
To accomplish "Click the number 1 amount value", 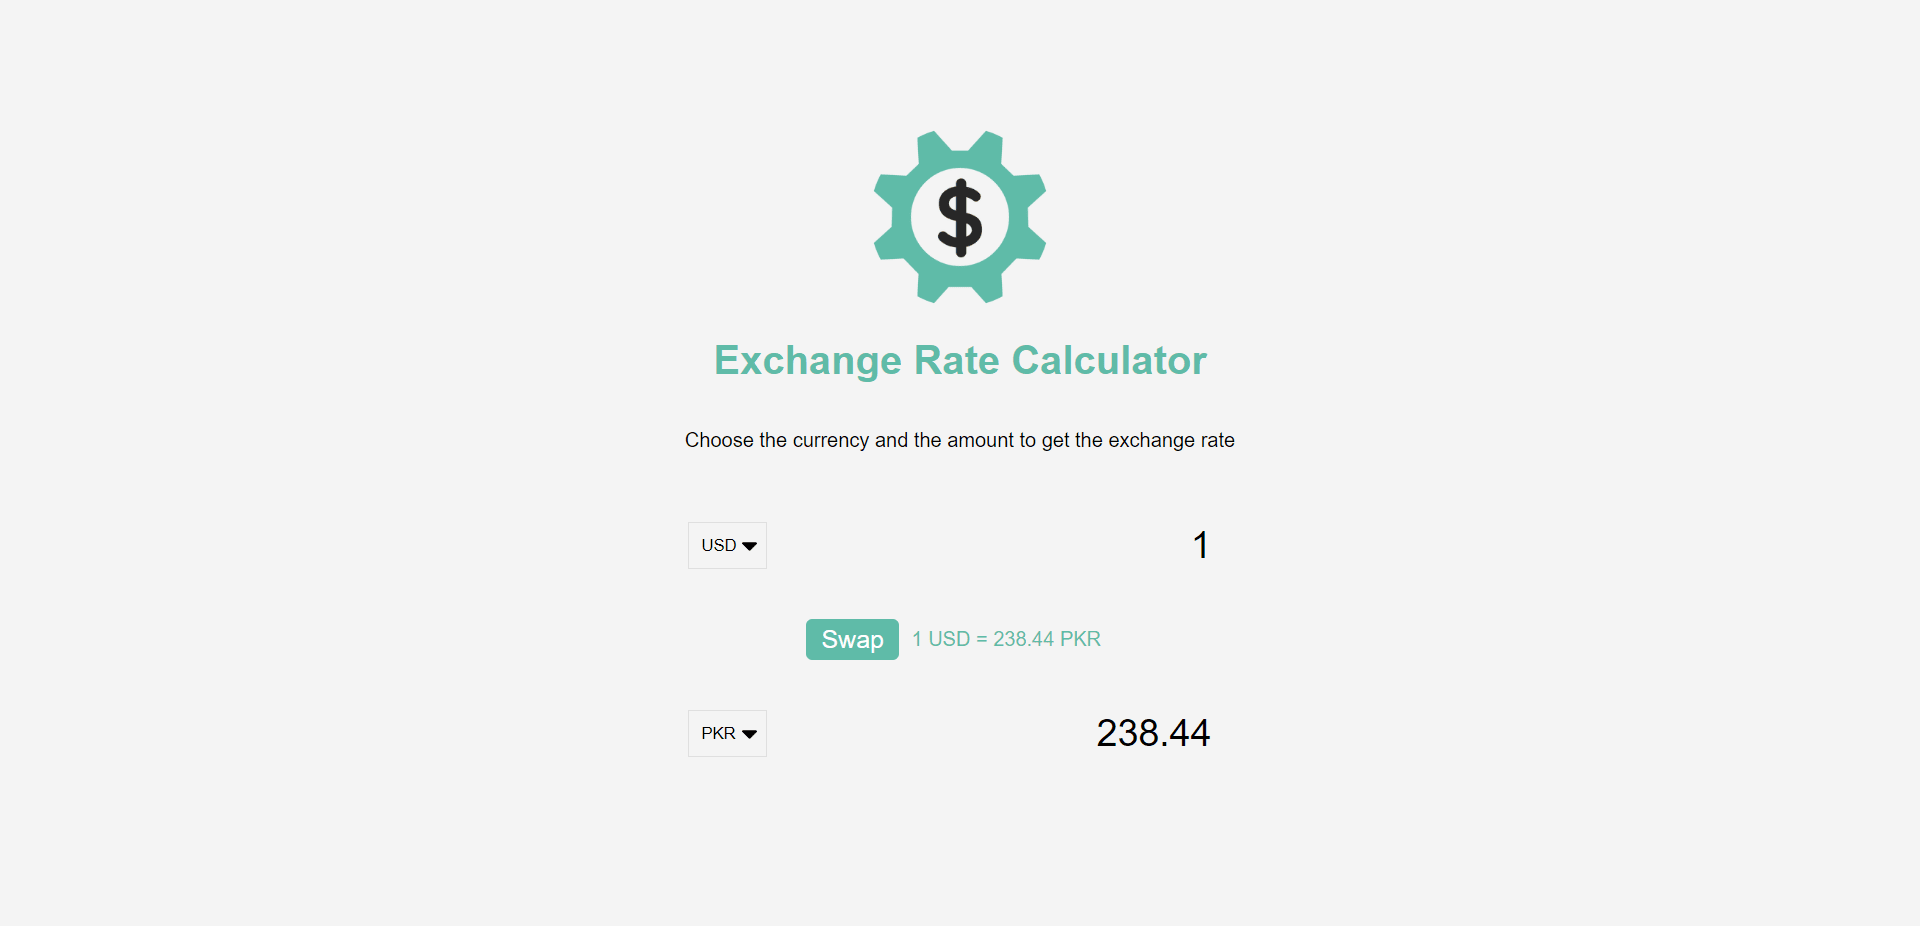I will tap(1200, 545).
